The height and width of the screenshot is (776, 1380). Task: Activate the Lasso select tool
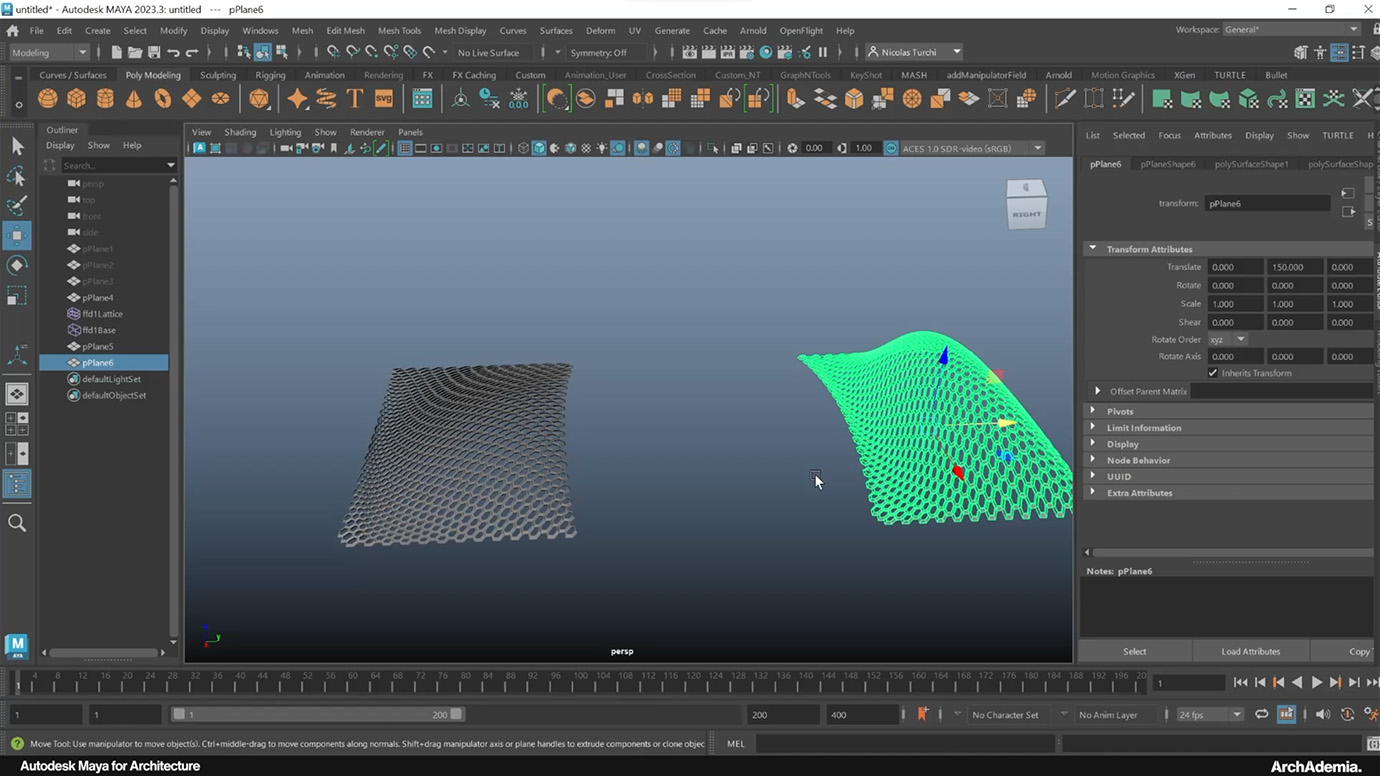coord(17,177)
